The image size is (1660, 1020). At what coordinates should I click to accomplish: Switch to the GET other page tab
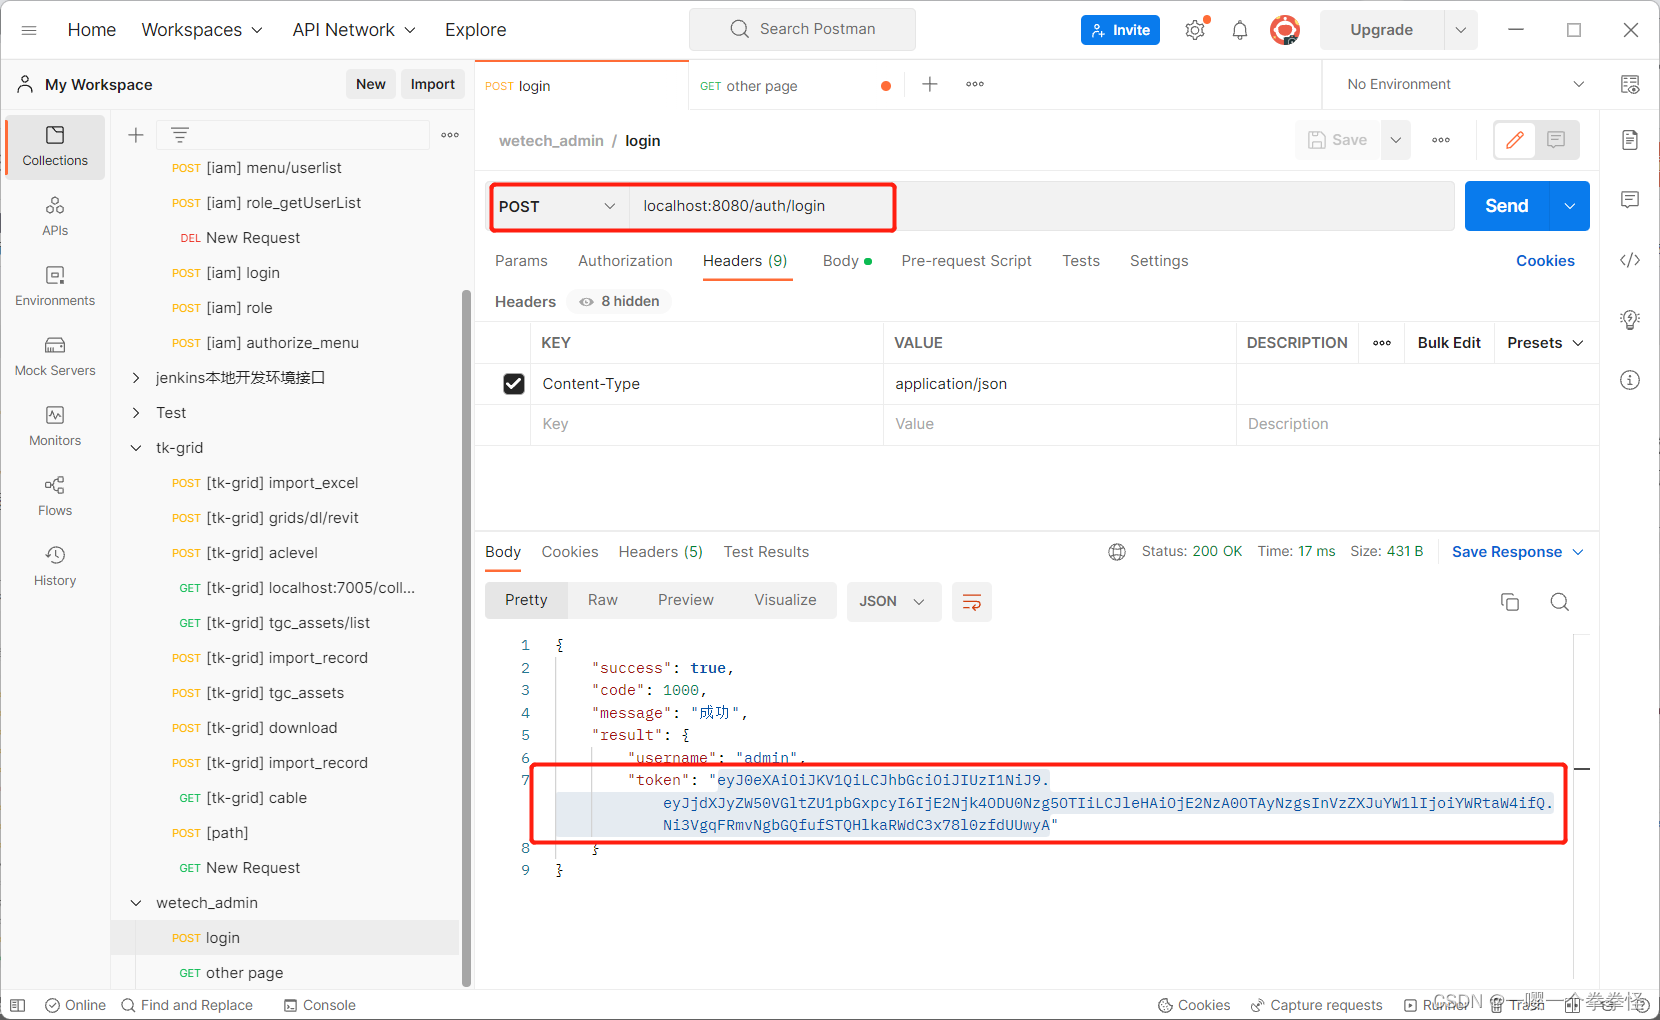(x=795, y=86)
